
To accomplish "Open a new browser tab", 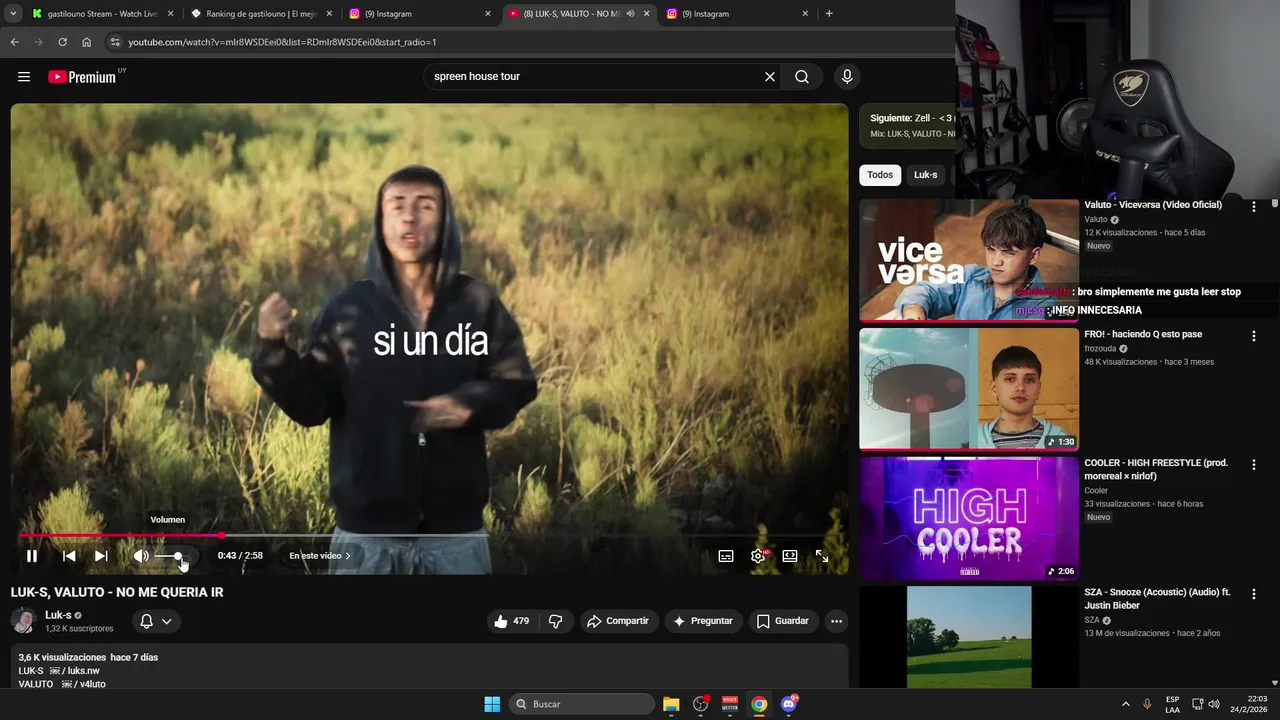I will (829, 14).
